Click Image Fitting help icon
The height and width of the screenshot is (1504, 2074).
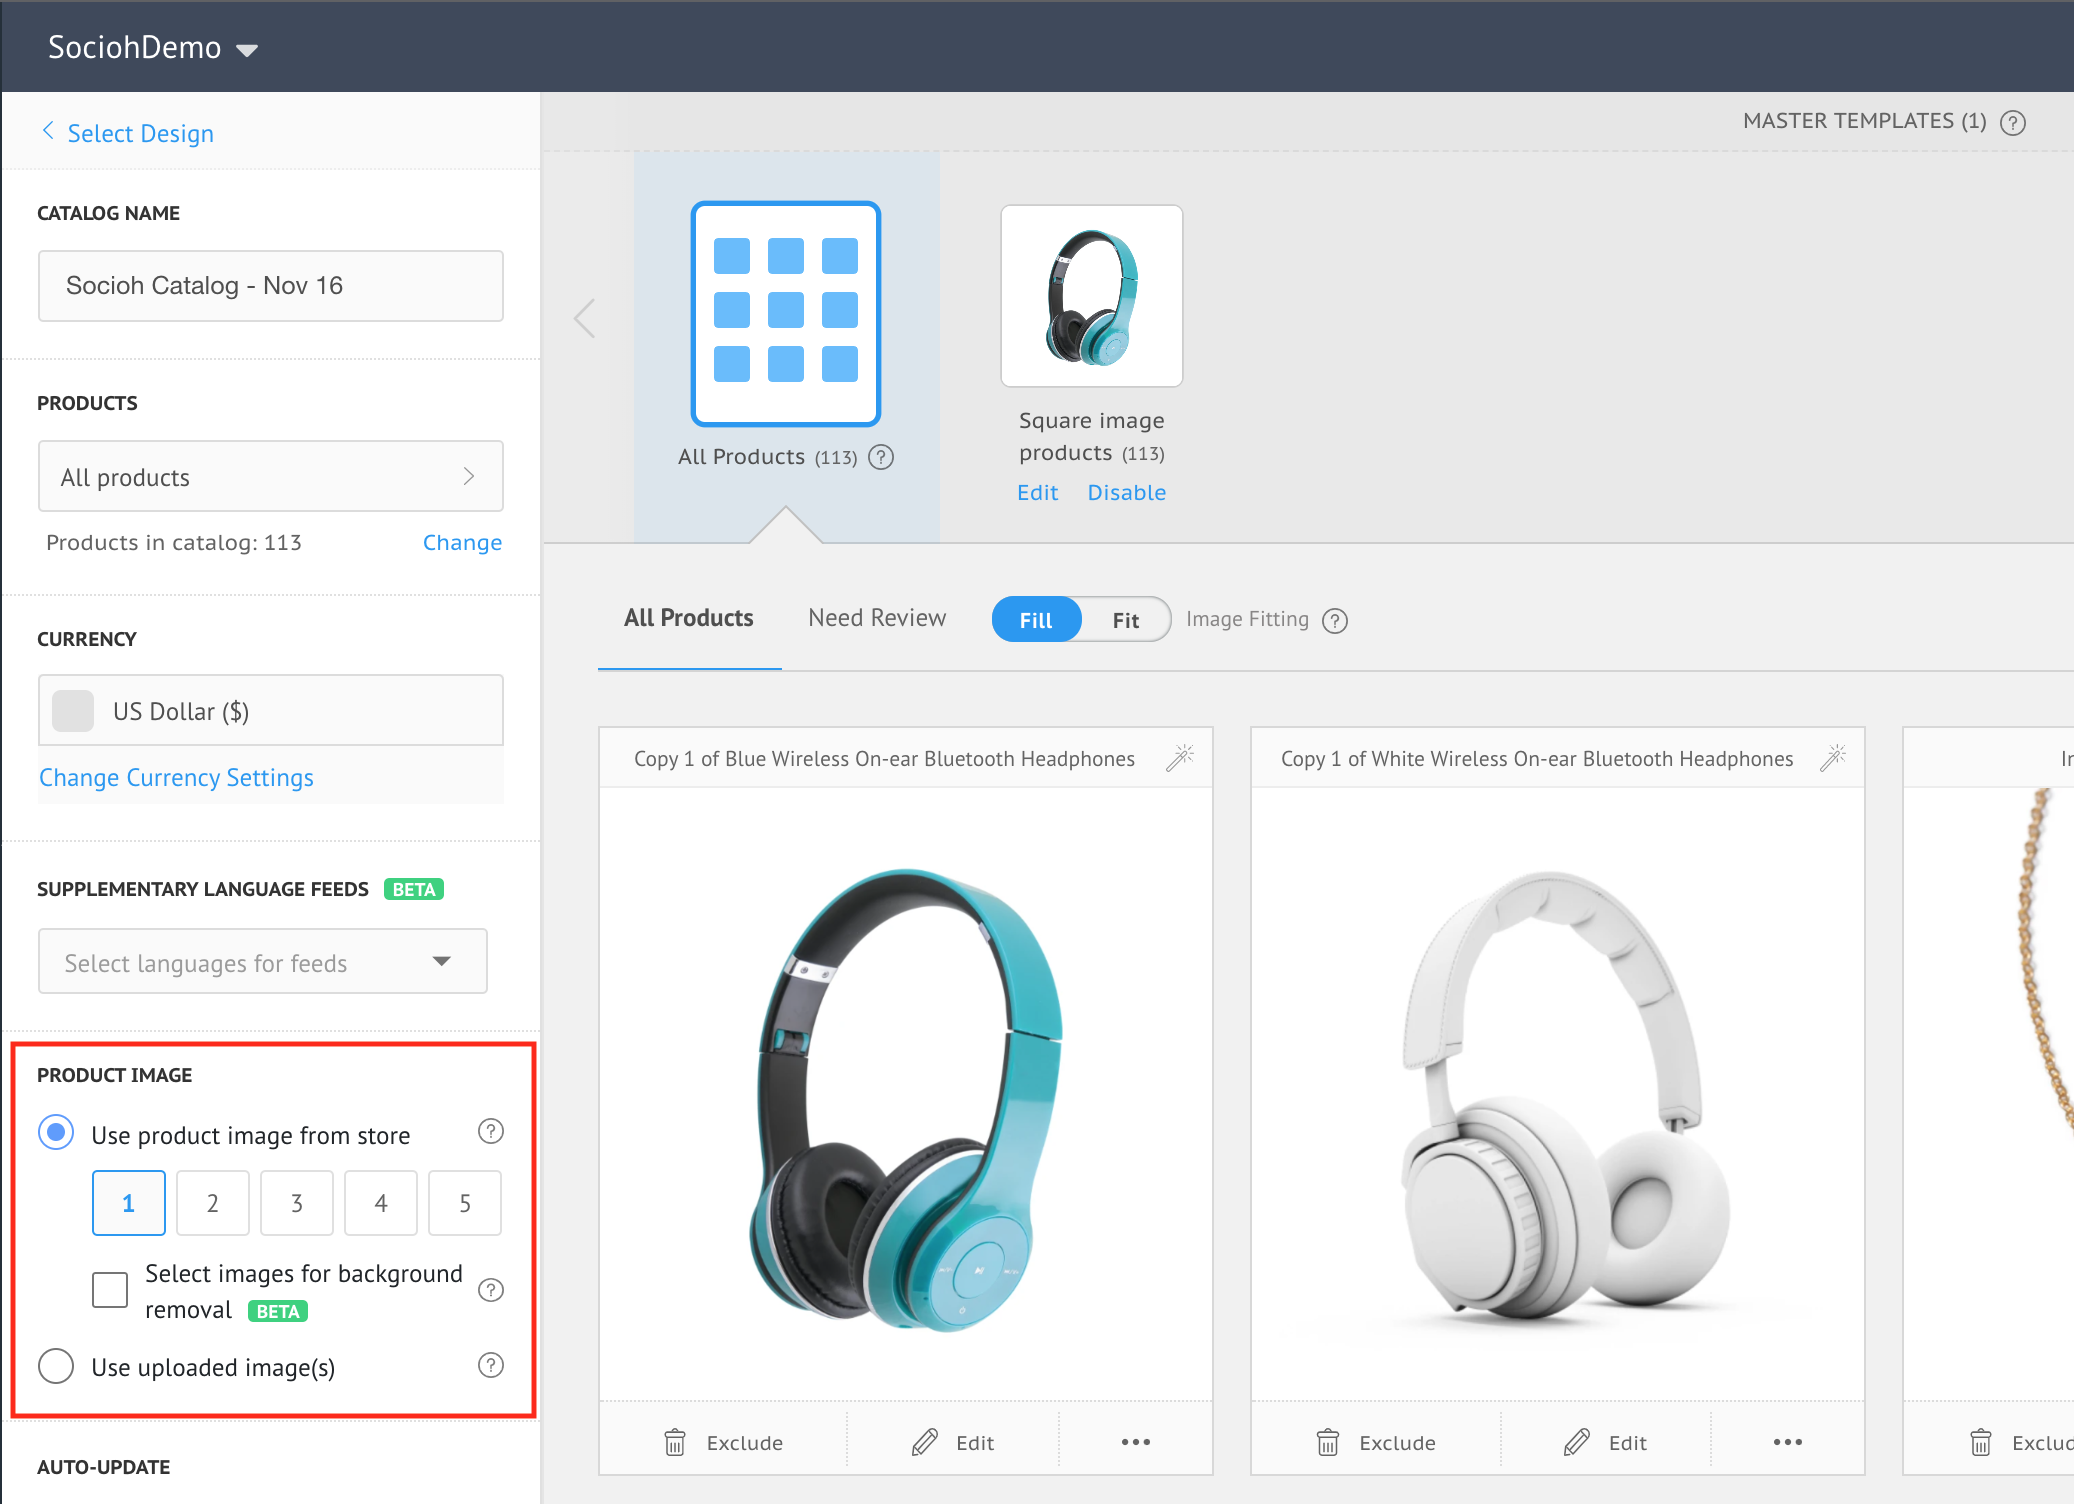coord(1335,621)
